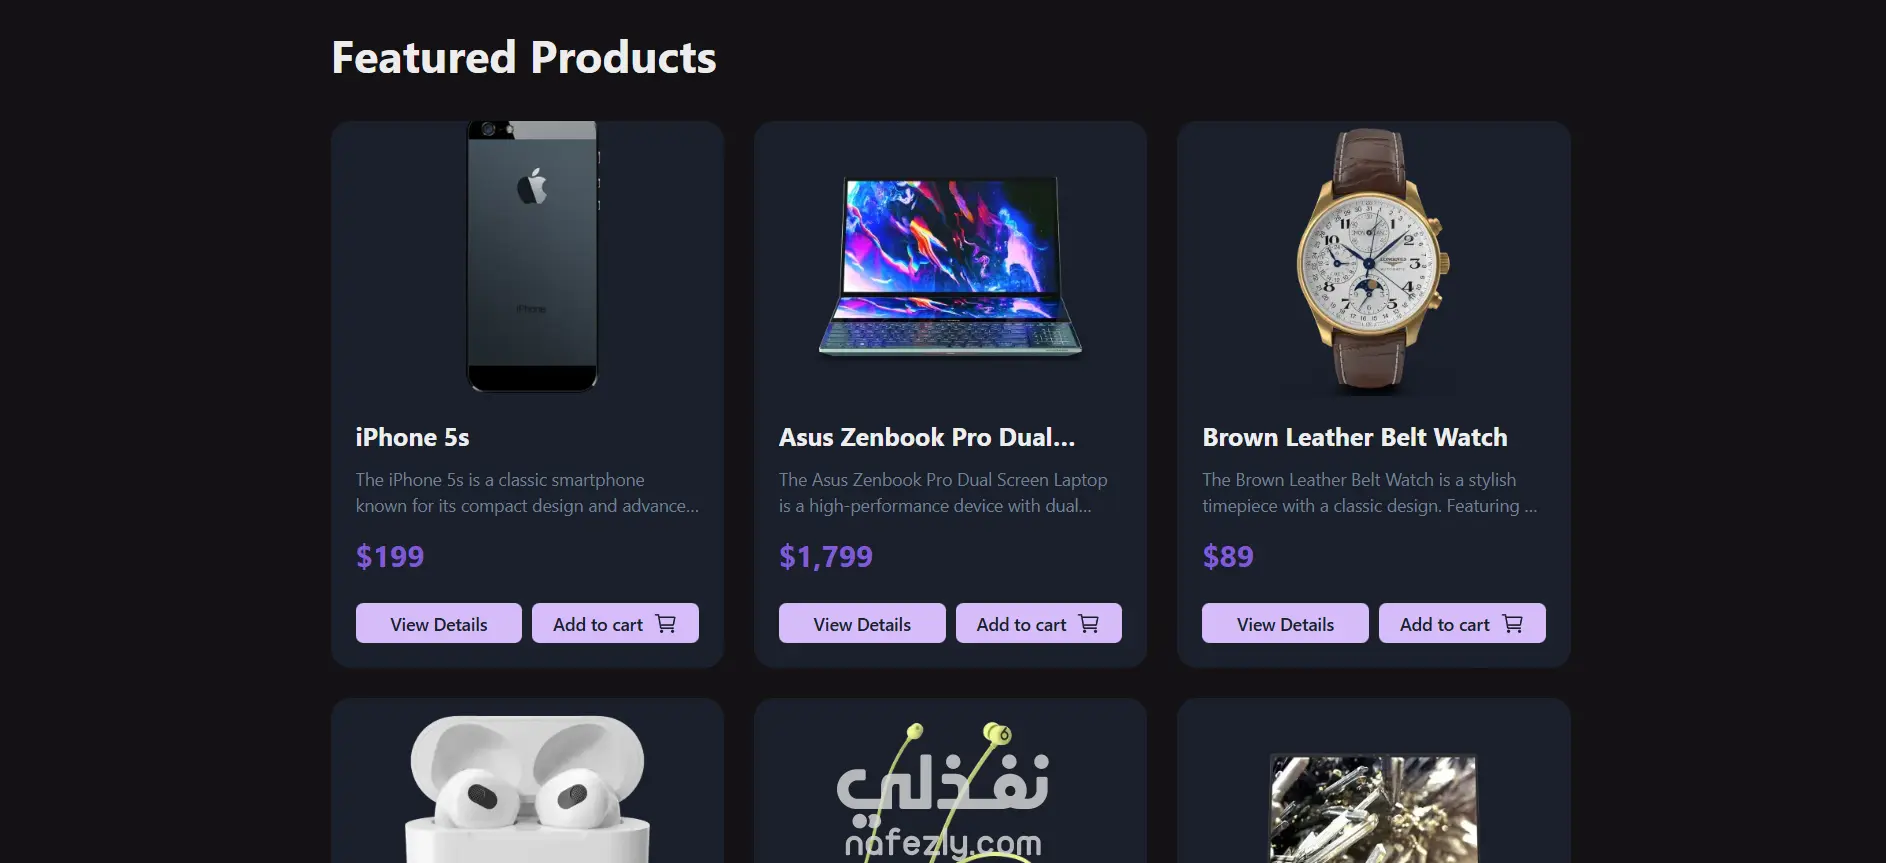This screenshot has height=863, width=1886.
Task: View details of the iPhone 5s
Action: pos(439,623)
